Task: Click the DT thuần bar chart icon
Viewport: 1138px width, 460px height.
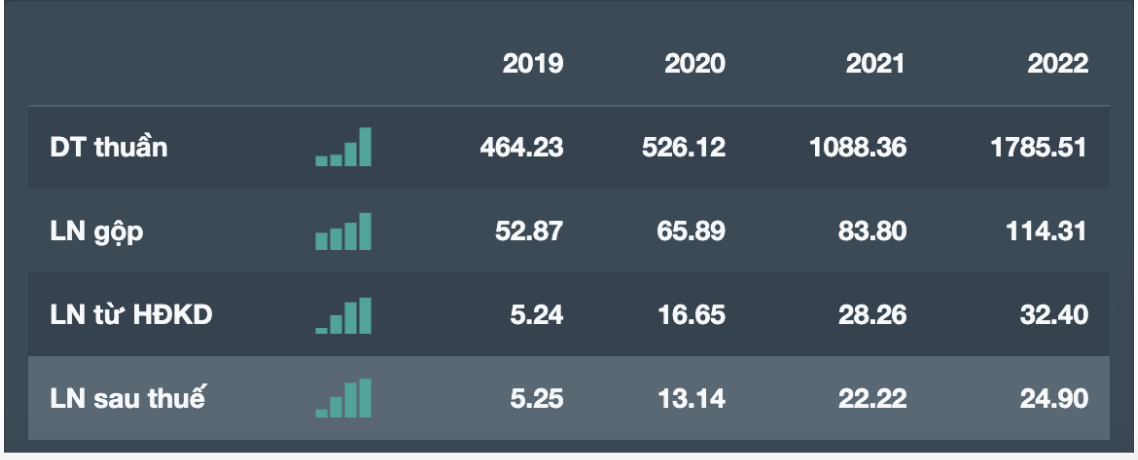Action: point(343,148)
